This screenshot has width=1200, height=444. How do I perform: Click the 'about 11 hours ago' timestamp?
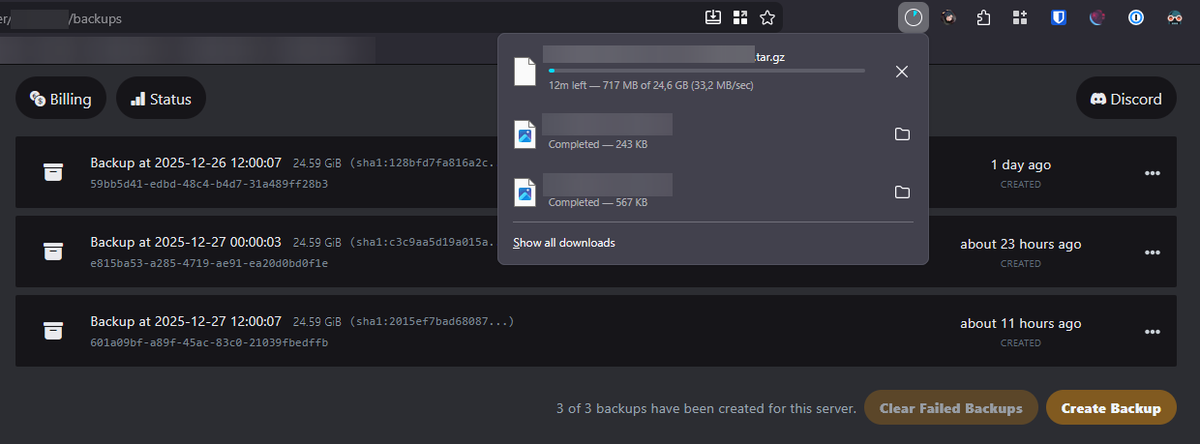point(1021,323)
